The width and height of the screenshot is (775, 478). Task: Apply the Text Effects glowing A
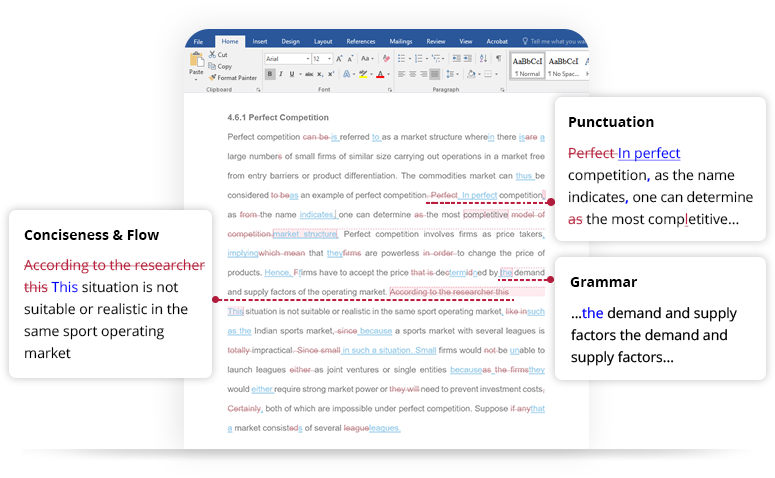(346, 74)
